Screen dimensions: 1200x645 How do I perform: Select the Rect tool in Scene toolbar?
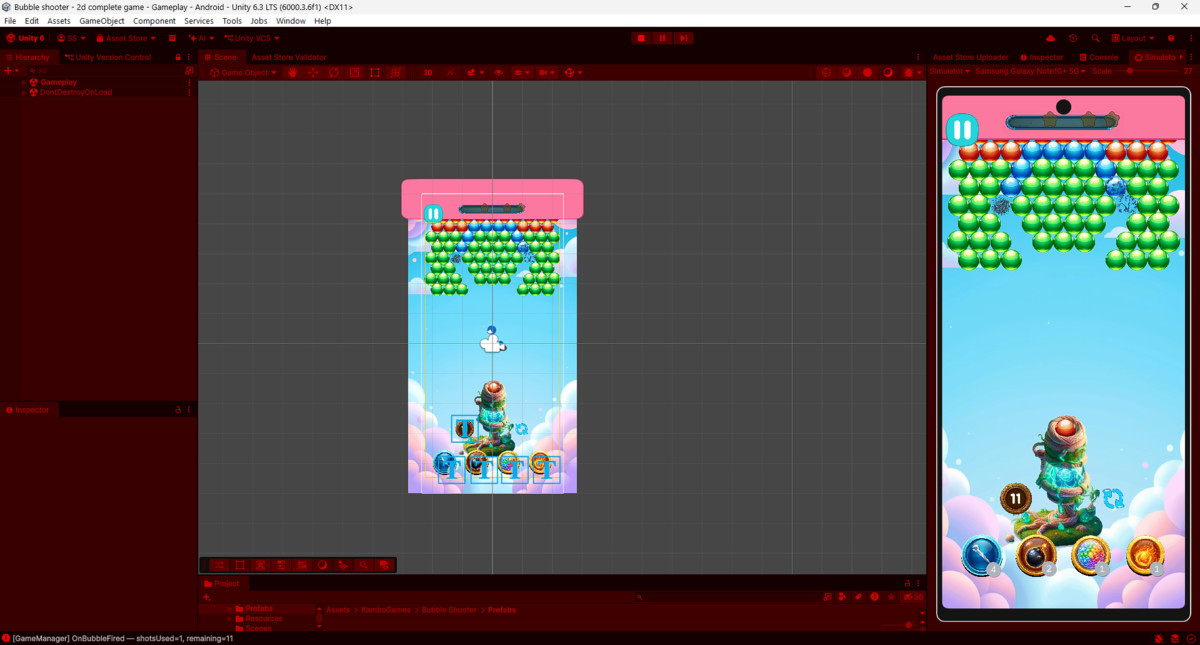375,72
